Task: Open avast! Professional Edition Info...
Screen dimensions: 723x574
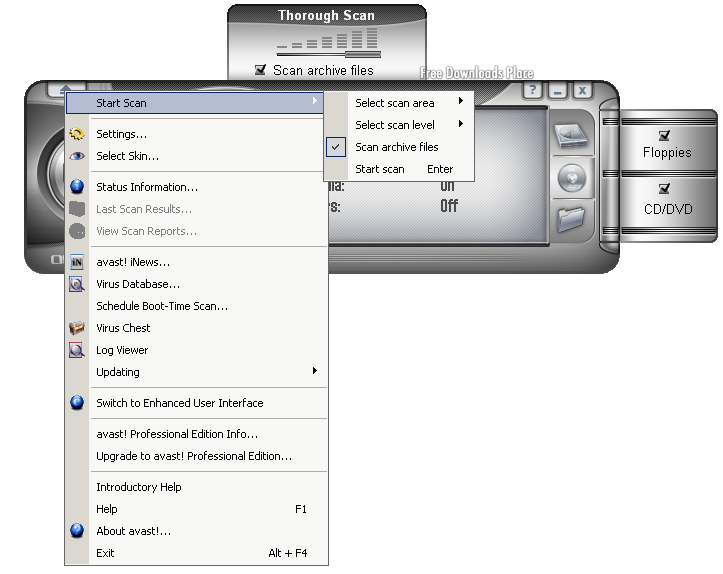Action: 196,434
